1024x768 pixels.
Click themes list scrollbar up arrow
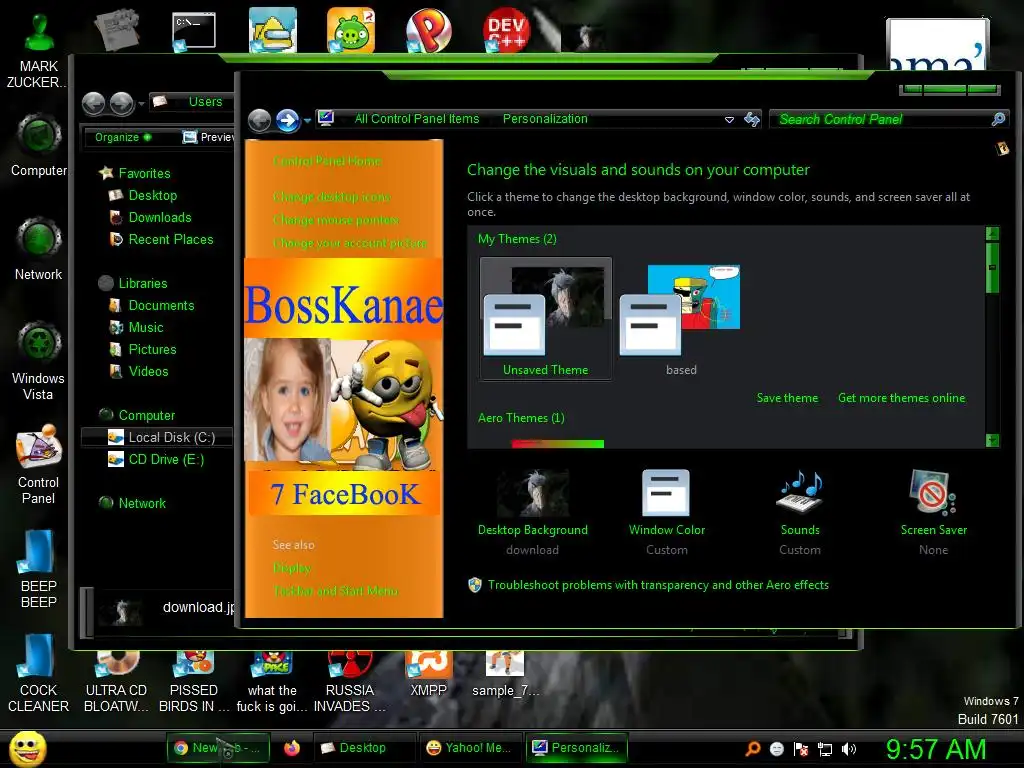992,233
